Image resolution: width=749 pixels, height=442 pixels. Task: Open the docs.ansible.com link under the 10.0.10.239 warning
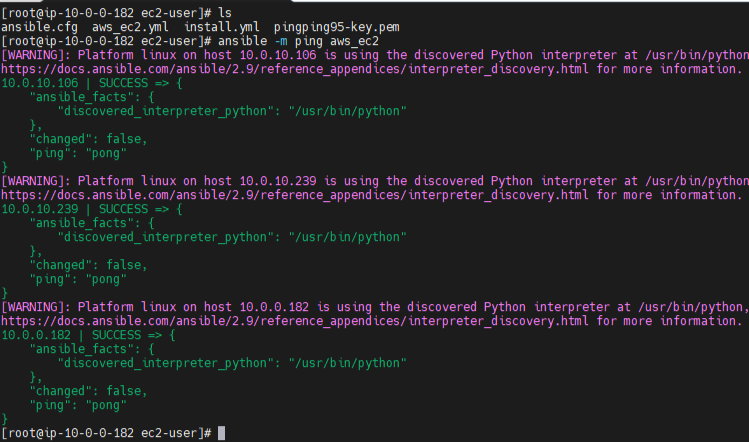click(x=294, y=195)
